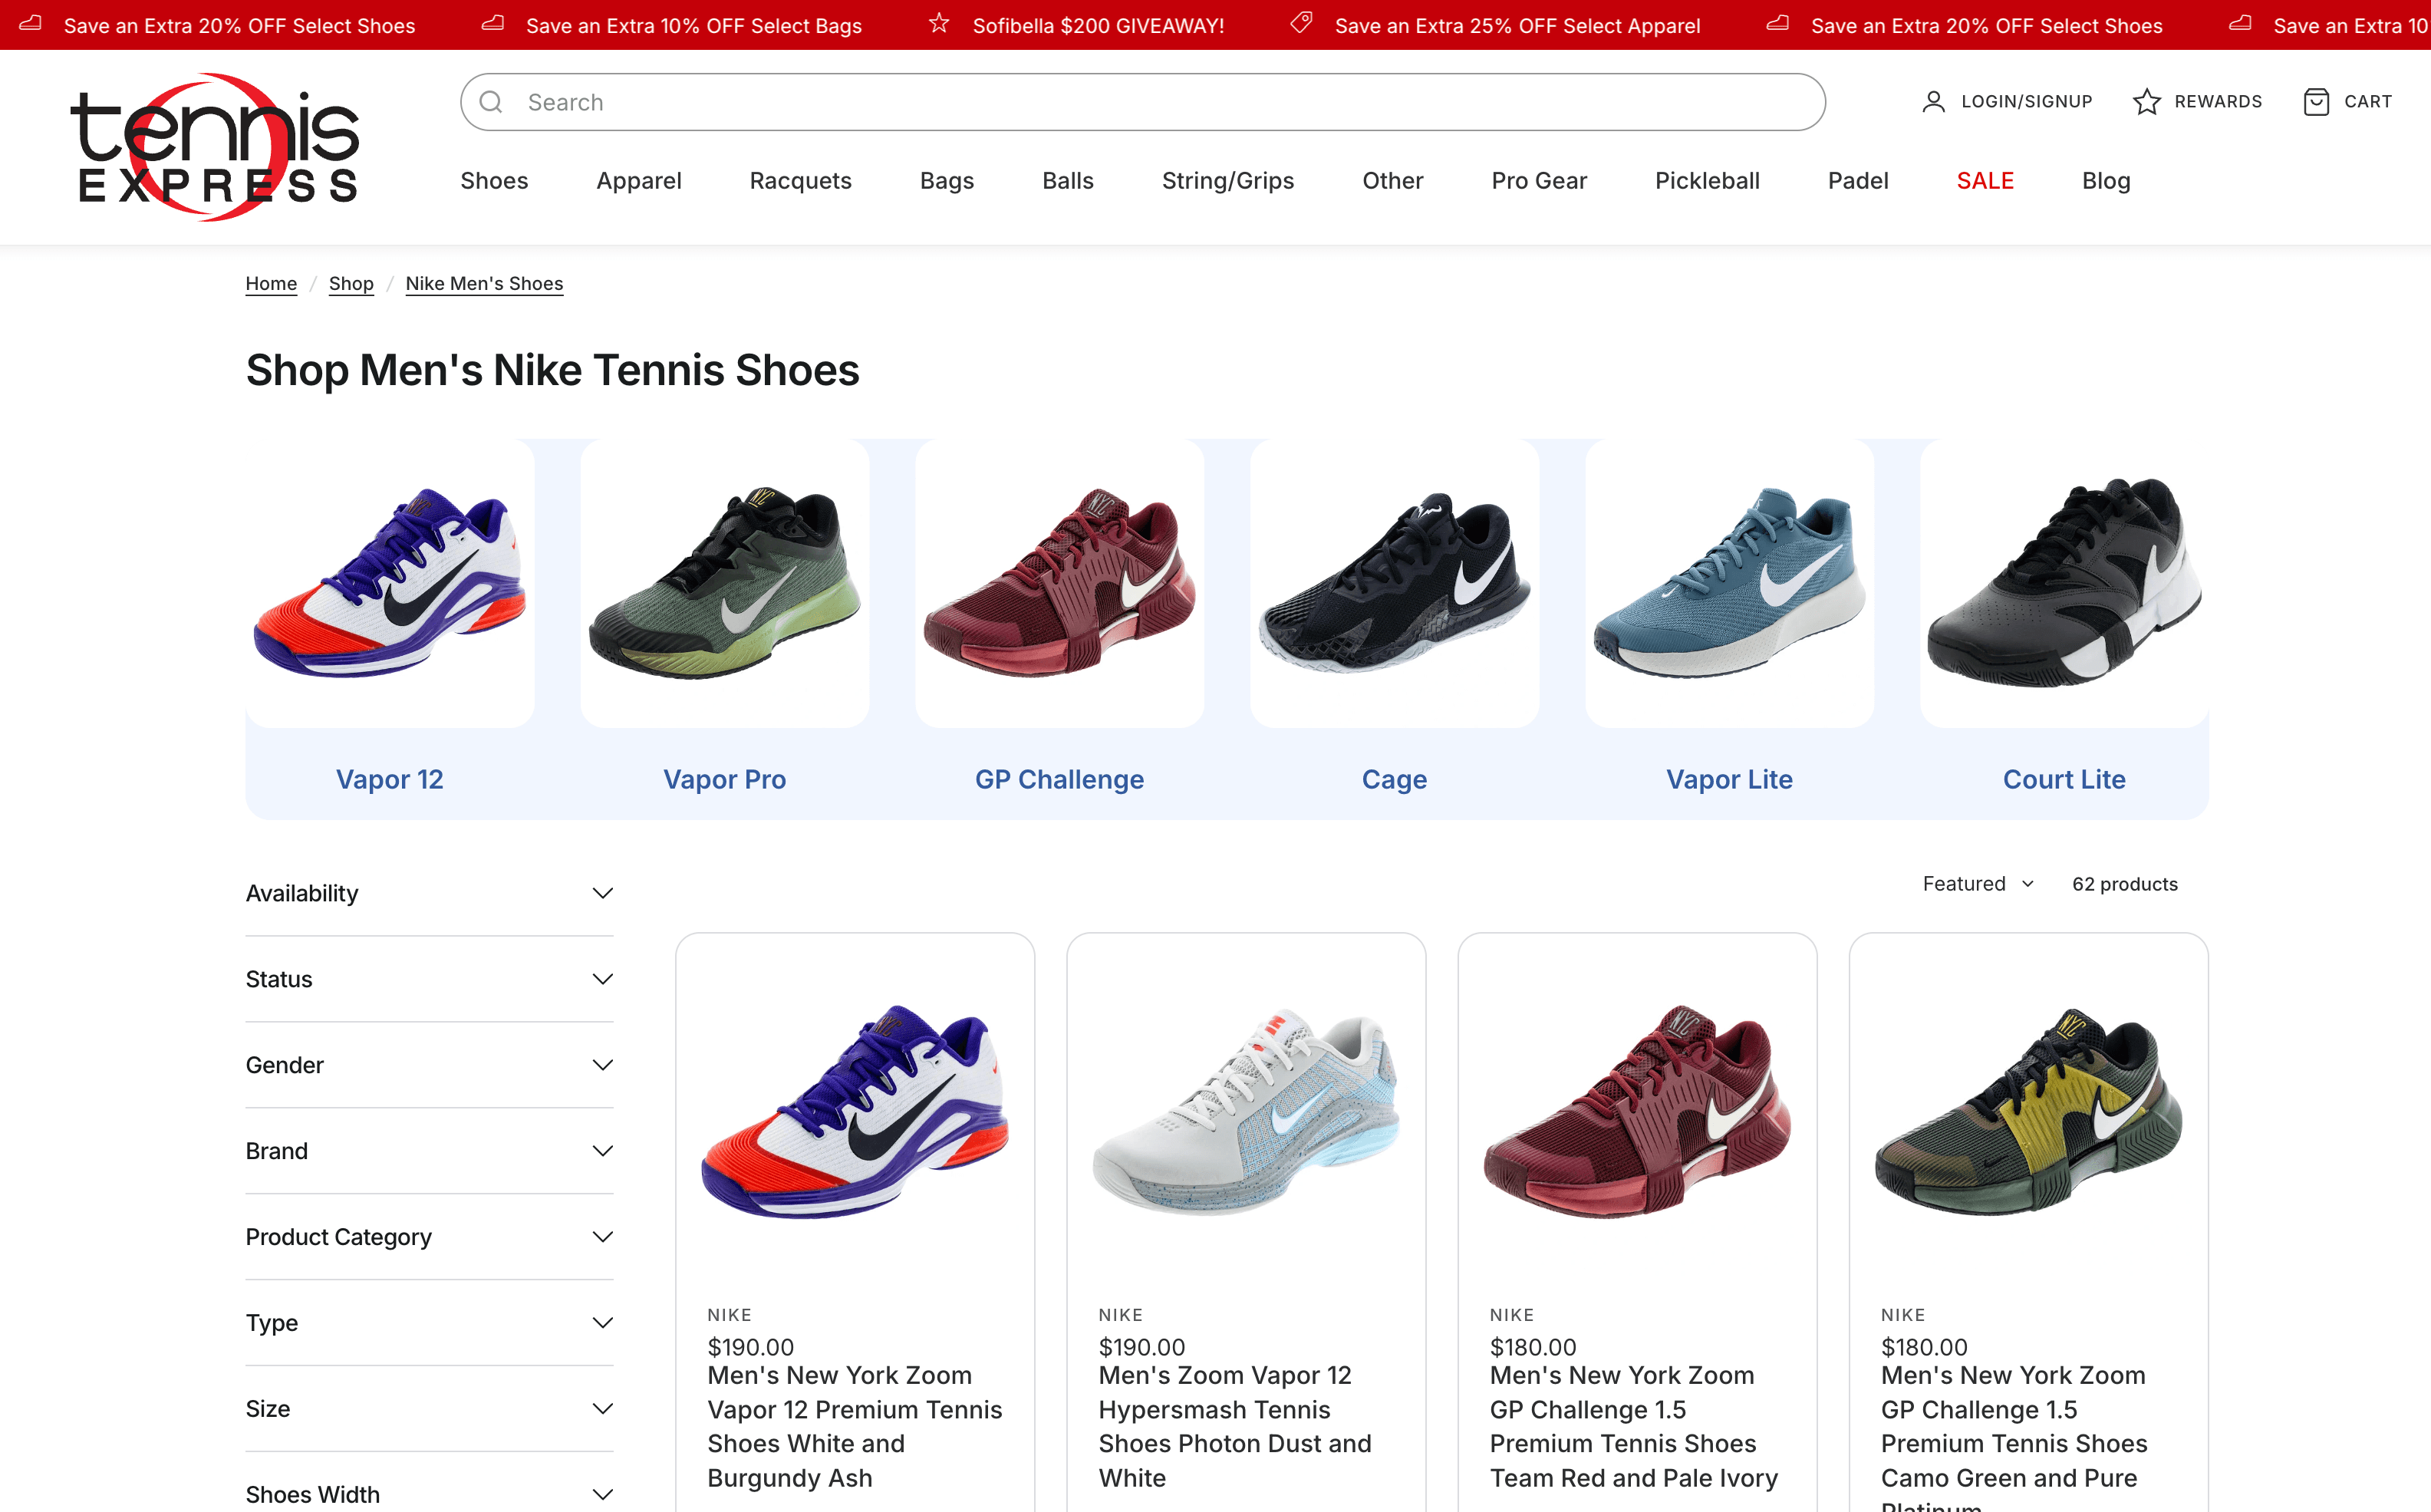Open the Shoes menu

[494, 181]
